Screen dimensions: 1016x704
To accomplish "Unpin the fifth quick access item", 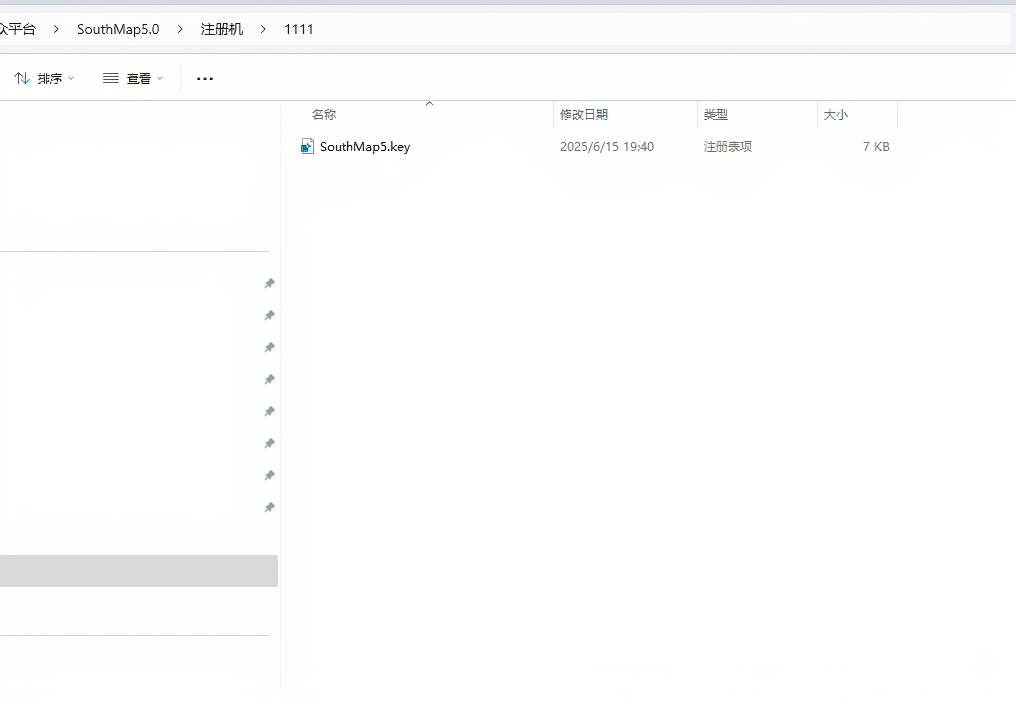I will click(x=269, y=411).
